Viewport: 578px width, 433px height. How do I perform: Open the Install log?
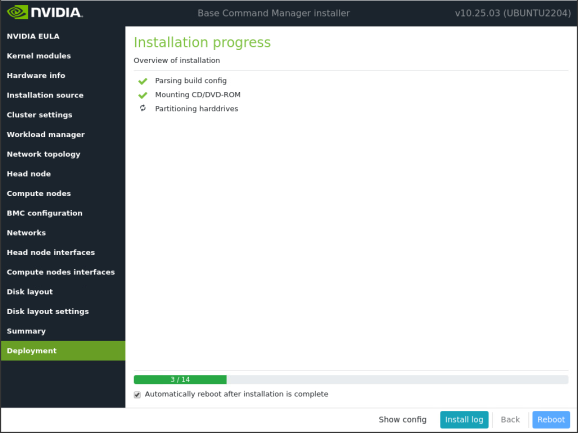coord(464,420)
